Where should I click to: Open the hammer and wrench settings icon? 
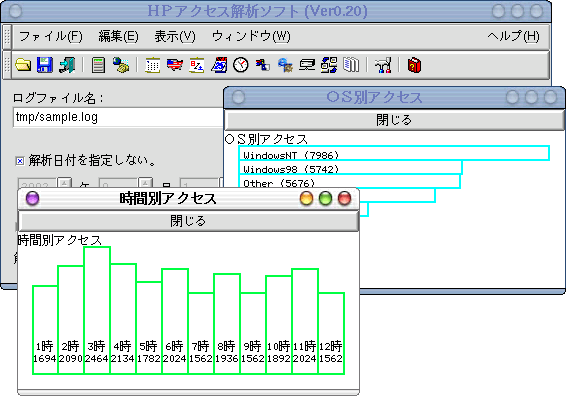(383, 65)
